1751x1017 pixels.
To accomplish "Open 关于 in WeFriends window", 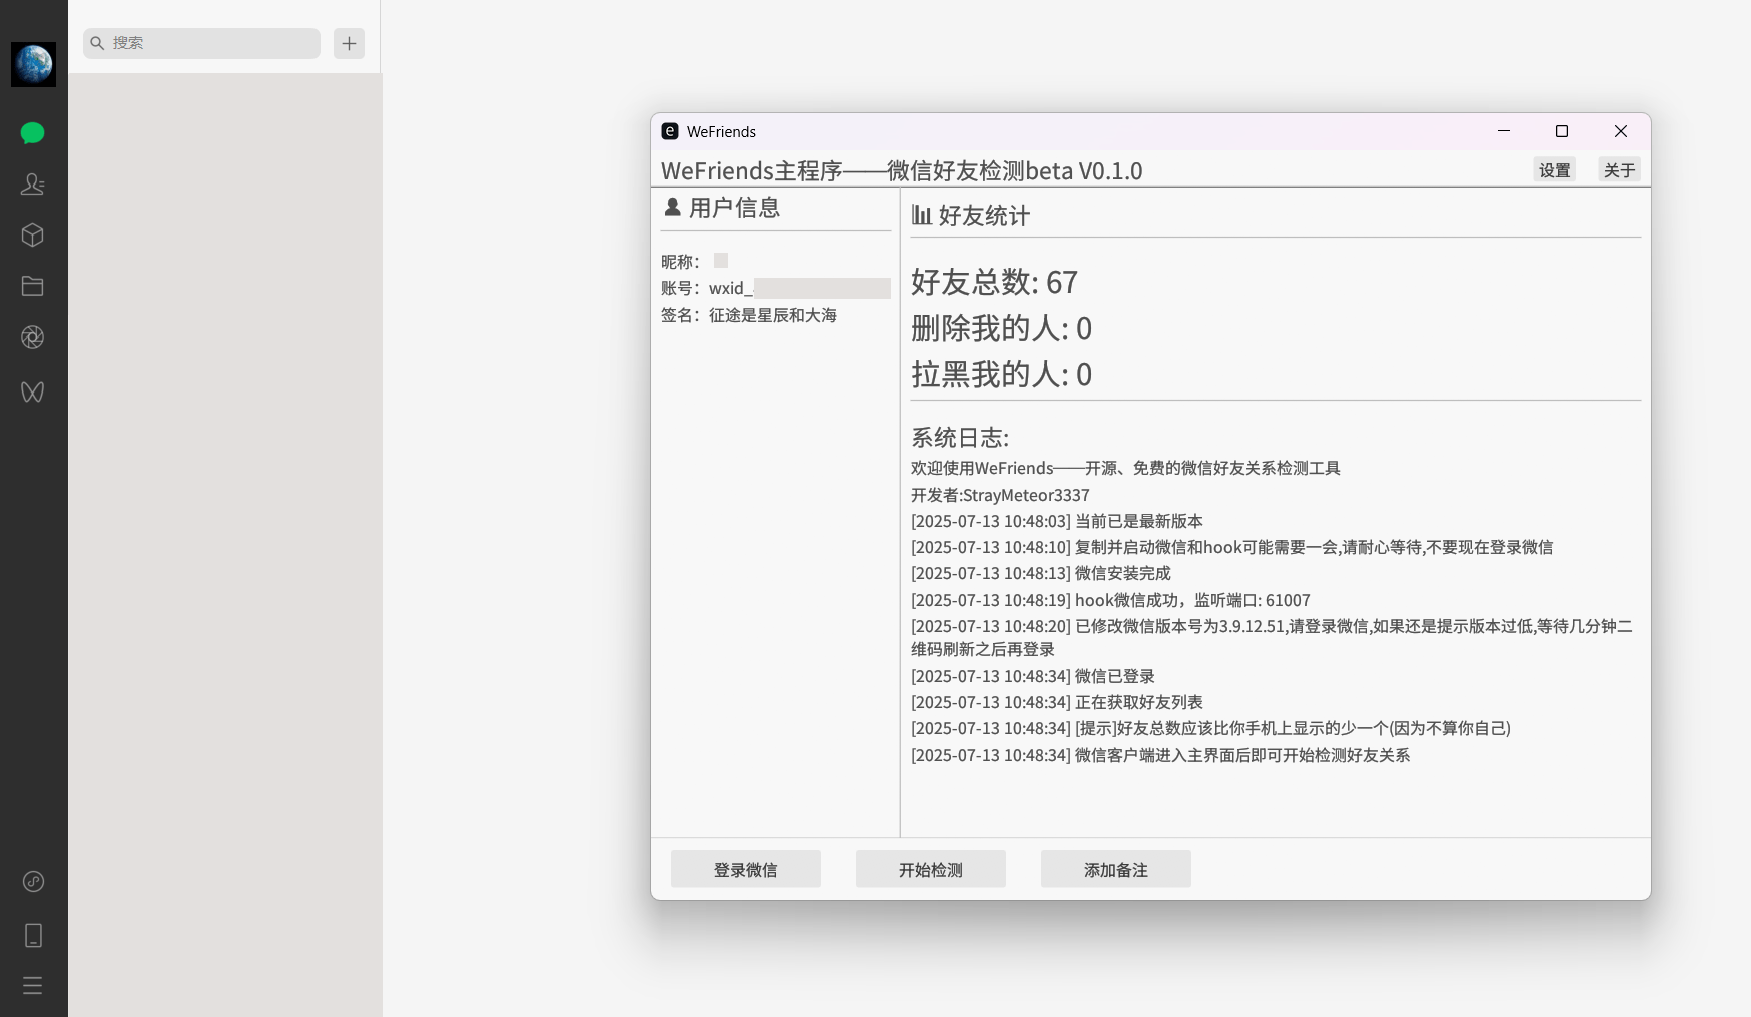I will (1619, 170).
